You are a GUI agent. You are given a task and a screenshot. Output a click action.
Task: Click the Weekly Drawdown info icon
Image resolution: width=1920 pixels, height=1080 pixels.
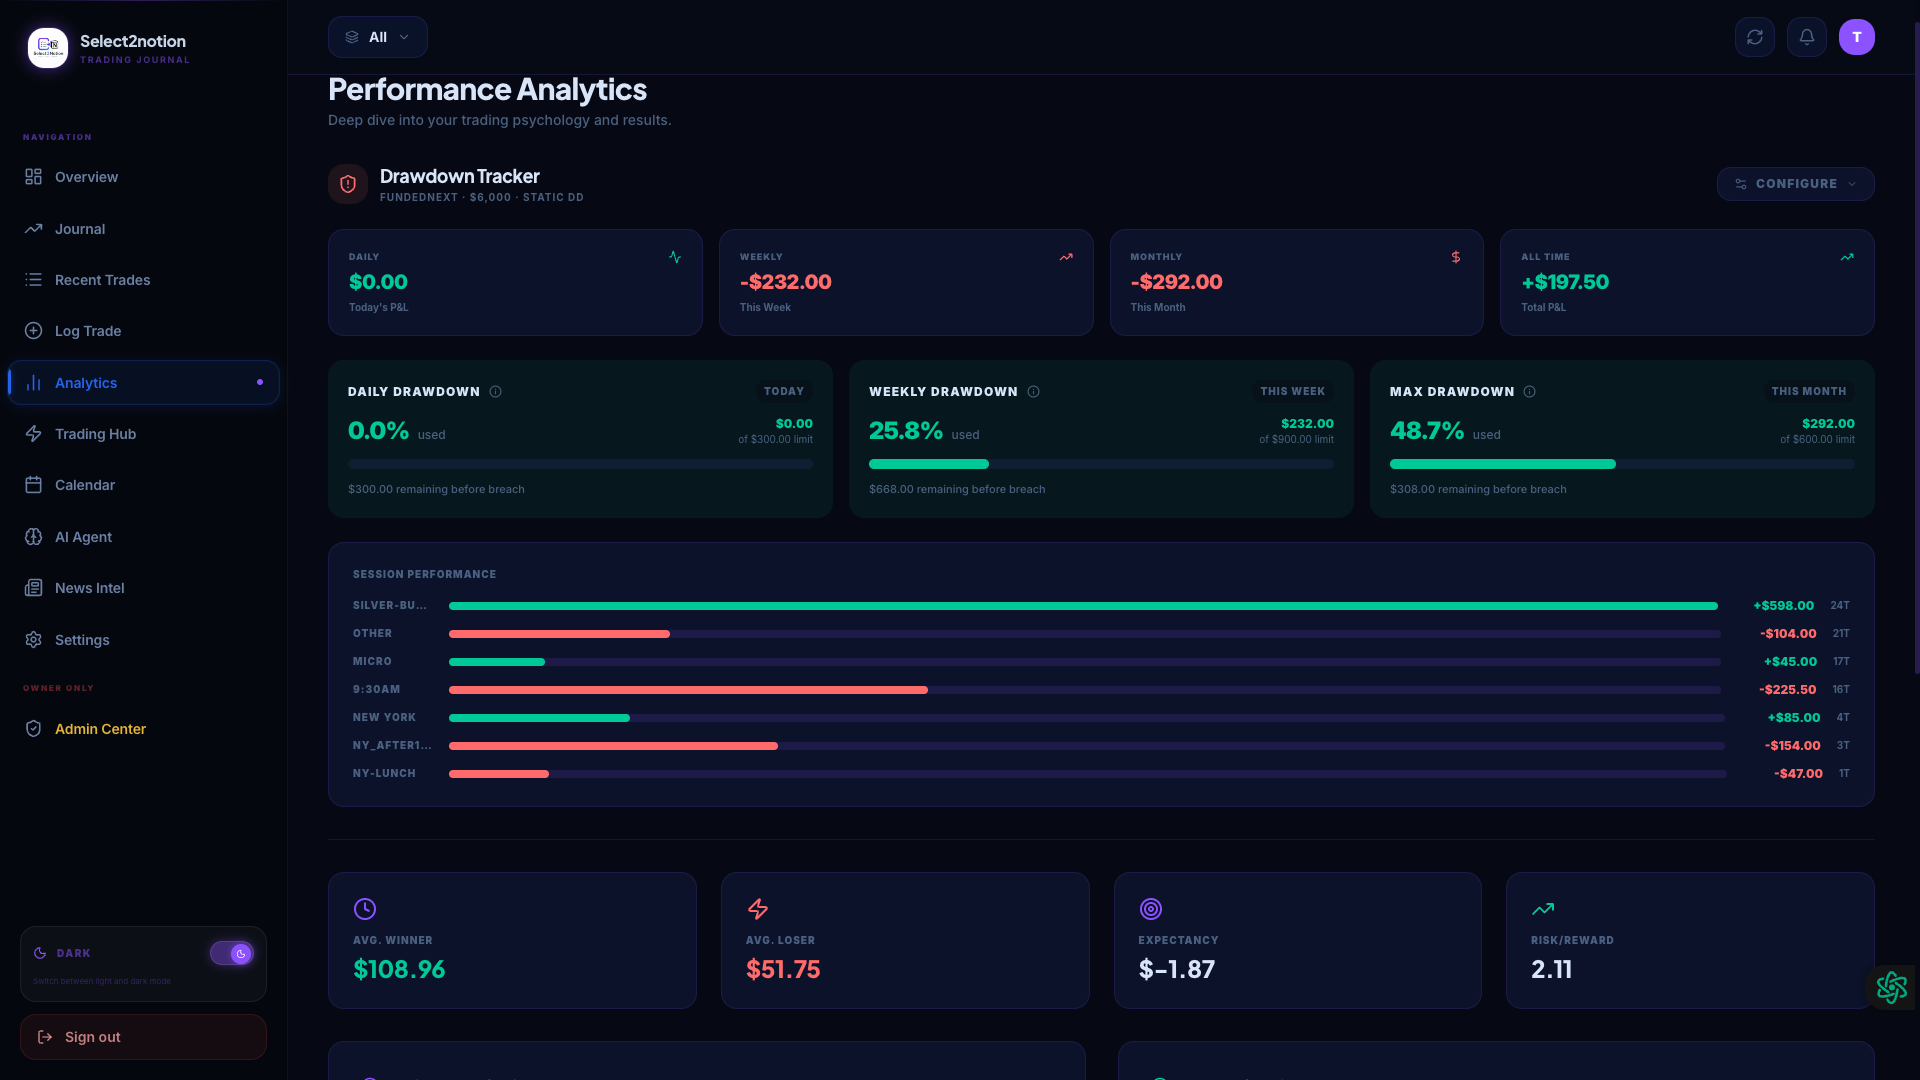1033,392
